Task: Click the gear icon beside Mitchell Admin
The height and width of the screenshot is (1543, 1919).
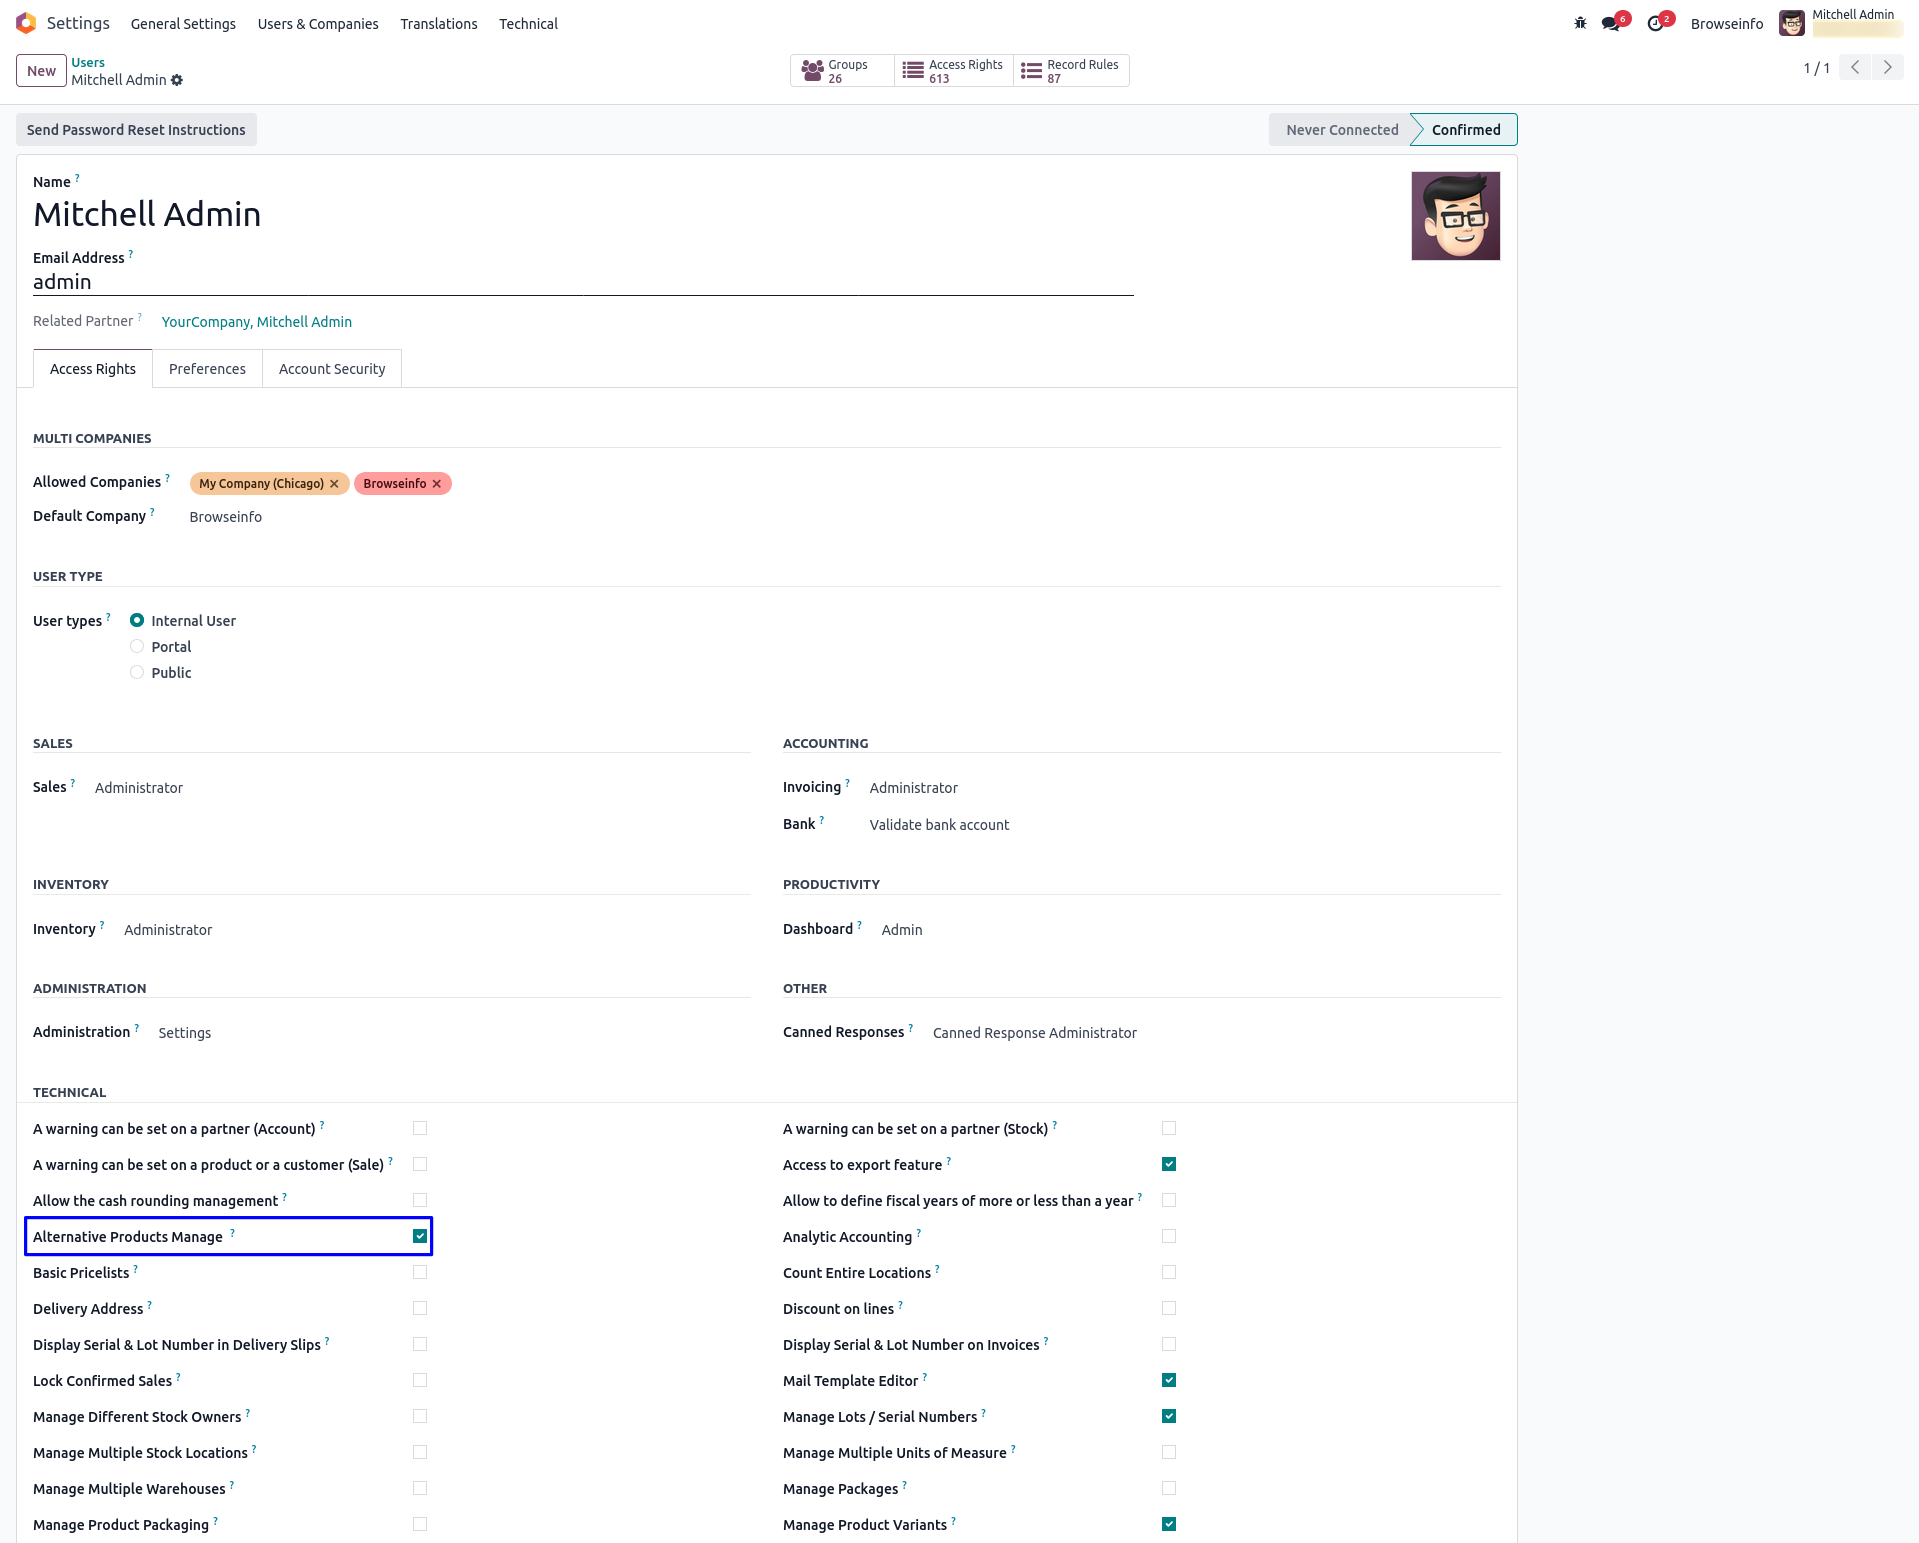Action: [x=177, y=80]
